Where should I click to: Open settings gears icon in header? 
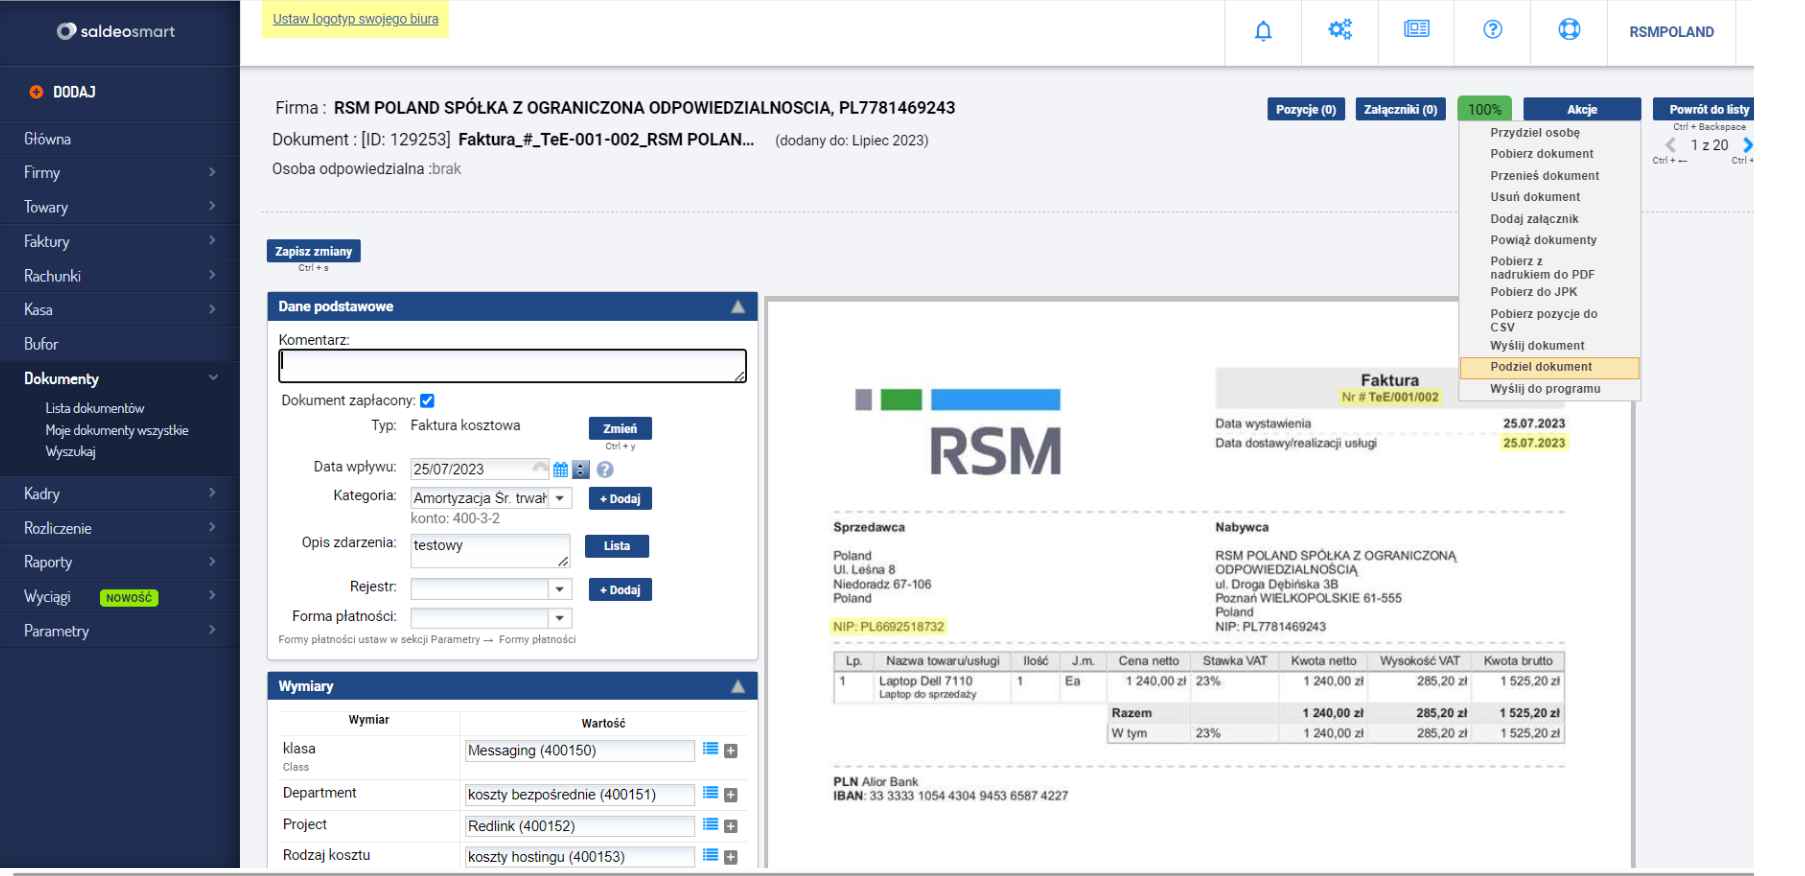[1340, 30]
